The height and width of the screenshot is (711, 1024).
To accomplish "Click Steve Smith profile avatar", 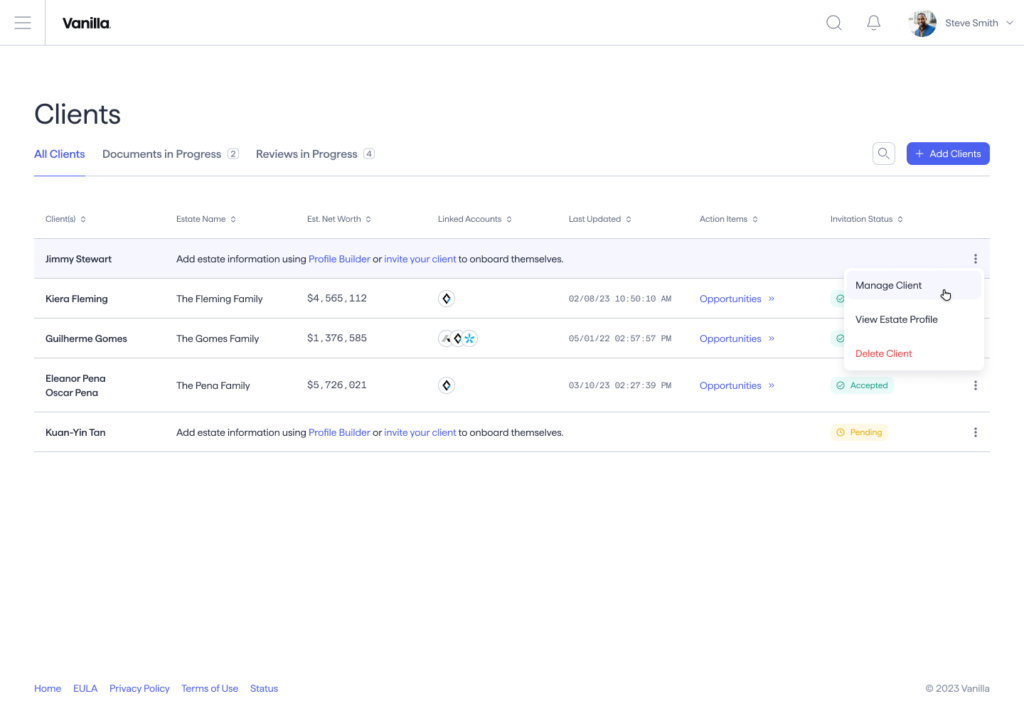I will click(x=922, y=23).
